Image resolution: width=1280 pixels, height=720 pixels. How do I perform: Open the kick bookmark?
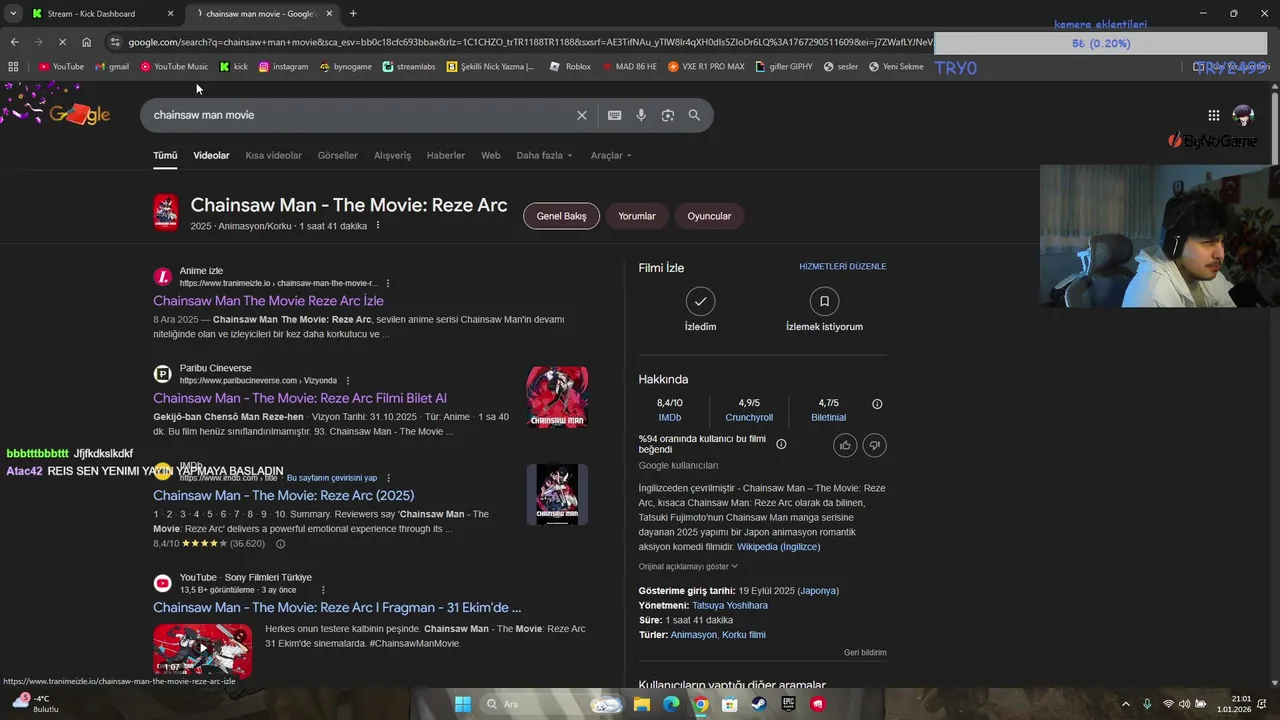click(x=234, y=67)
